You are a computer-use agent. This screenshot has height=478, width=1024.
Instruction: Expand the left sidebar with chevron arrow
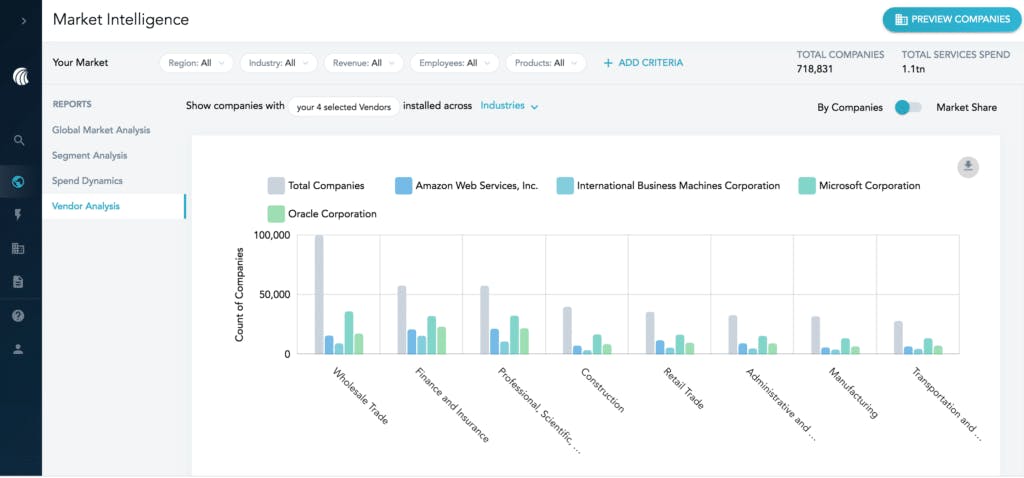point(21,21)
